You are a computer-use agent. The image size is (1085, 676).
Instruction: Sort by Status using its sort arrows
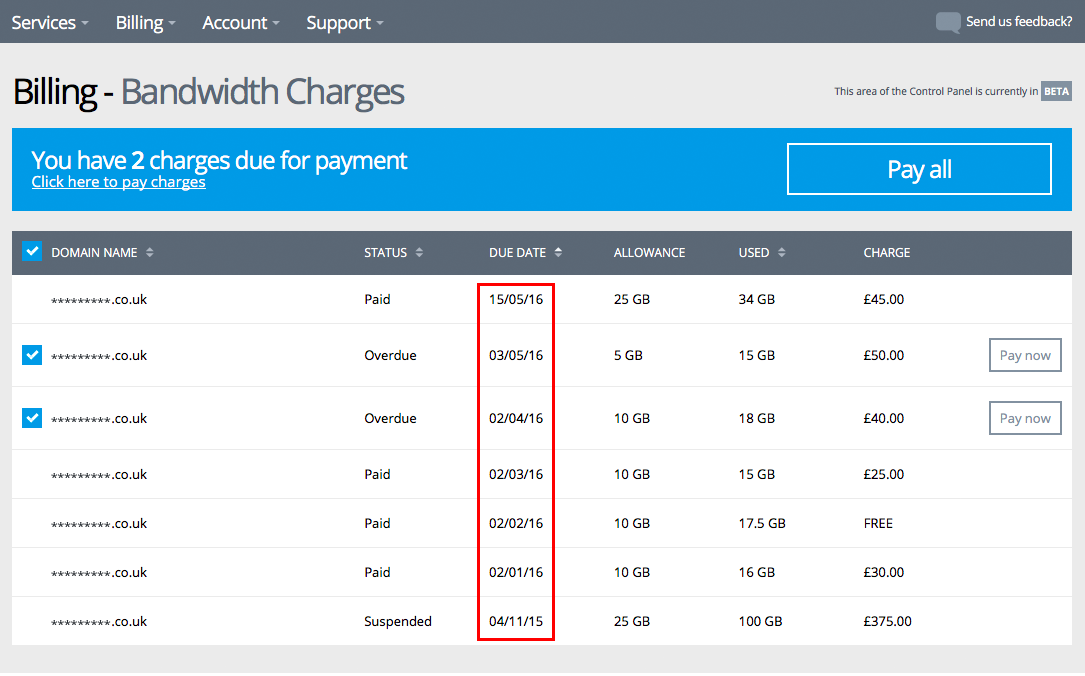pyautogui.click(x=419, y=253)
